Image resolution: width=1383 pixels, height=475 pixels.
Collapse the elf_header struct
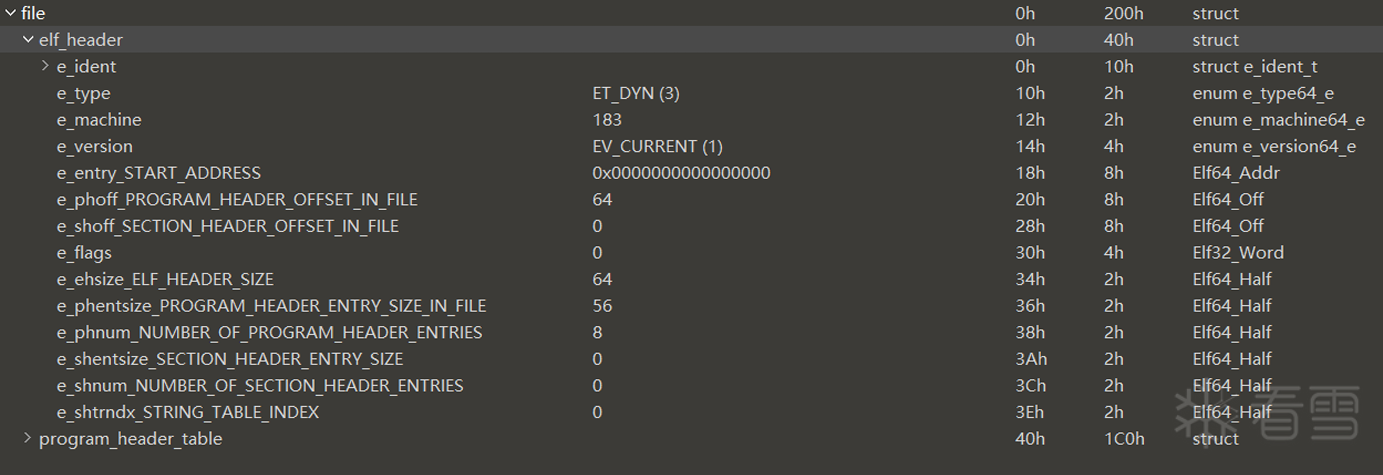[28, 40]
